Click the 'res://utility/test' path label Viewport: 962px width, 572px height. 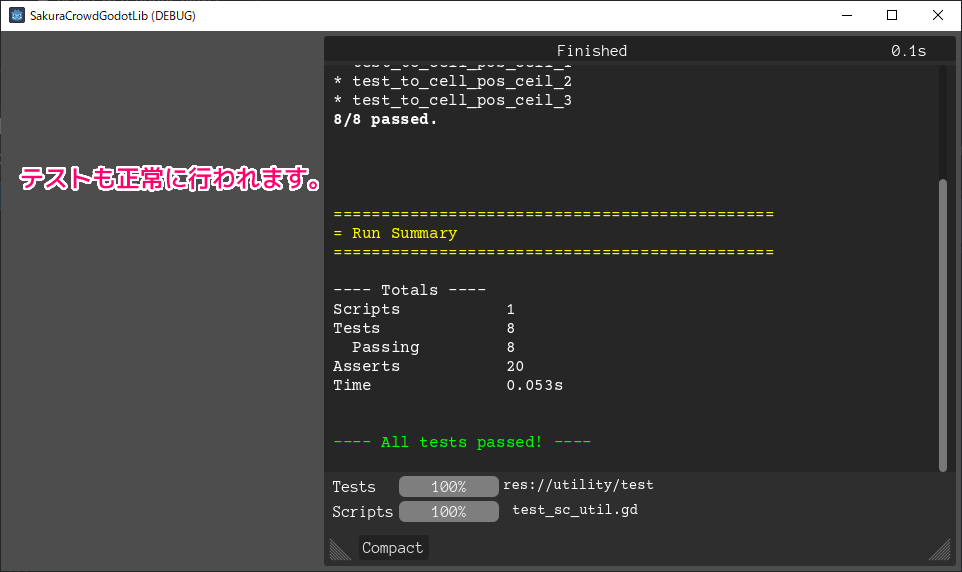(x=578, y=485)
